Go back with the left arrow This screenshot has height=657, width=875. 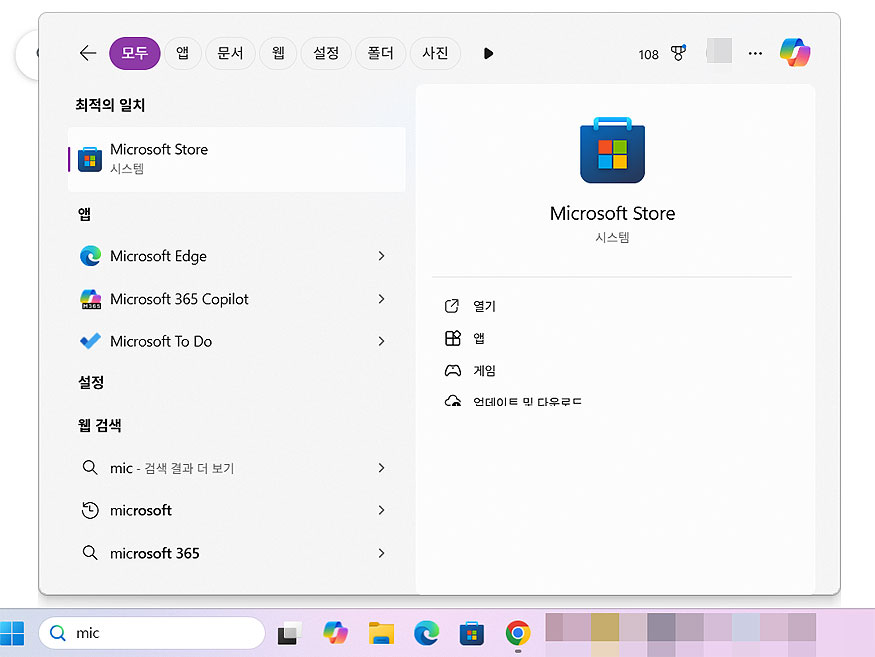coord(88,53)
